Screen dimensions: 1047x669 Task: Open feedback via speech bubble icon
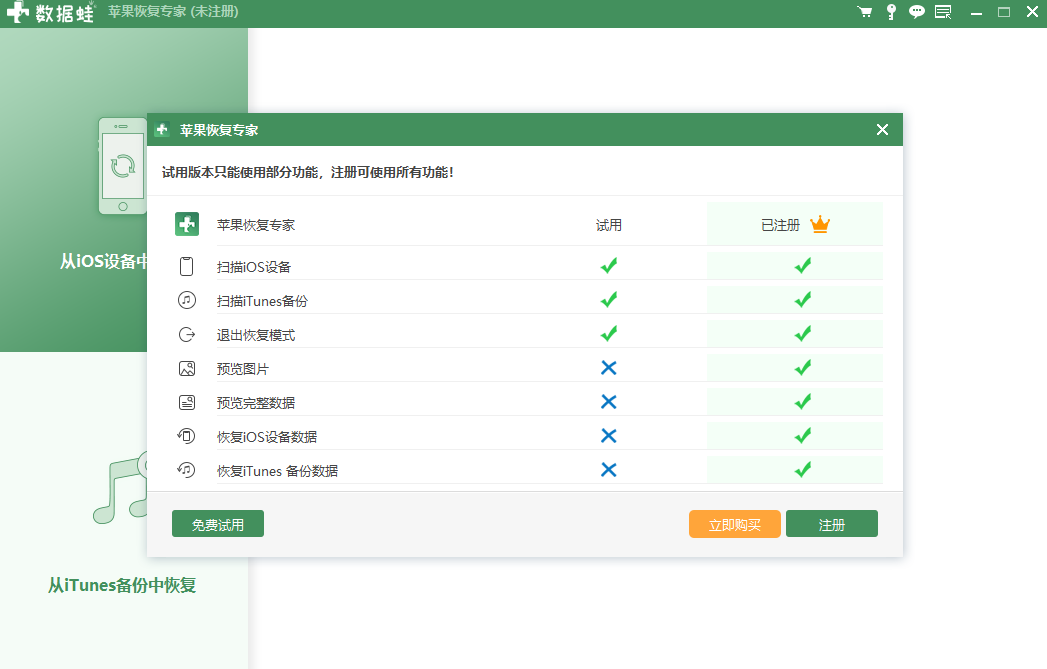(916, 12)
